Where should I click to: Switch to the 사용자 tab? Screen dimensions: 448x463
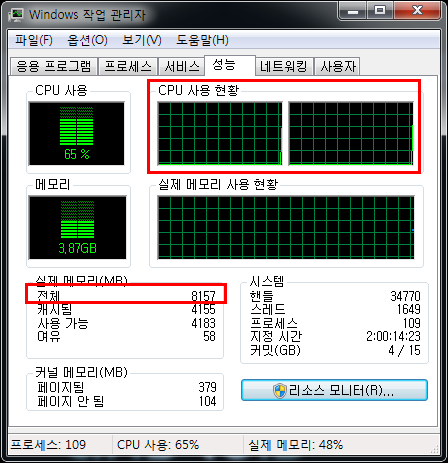click(337, 66)
